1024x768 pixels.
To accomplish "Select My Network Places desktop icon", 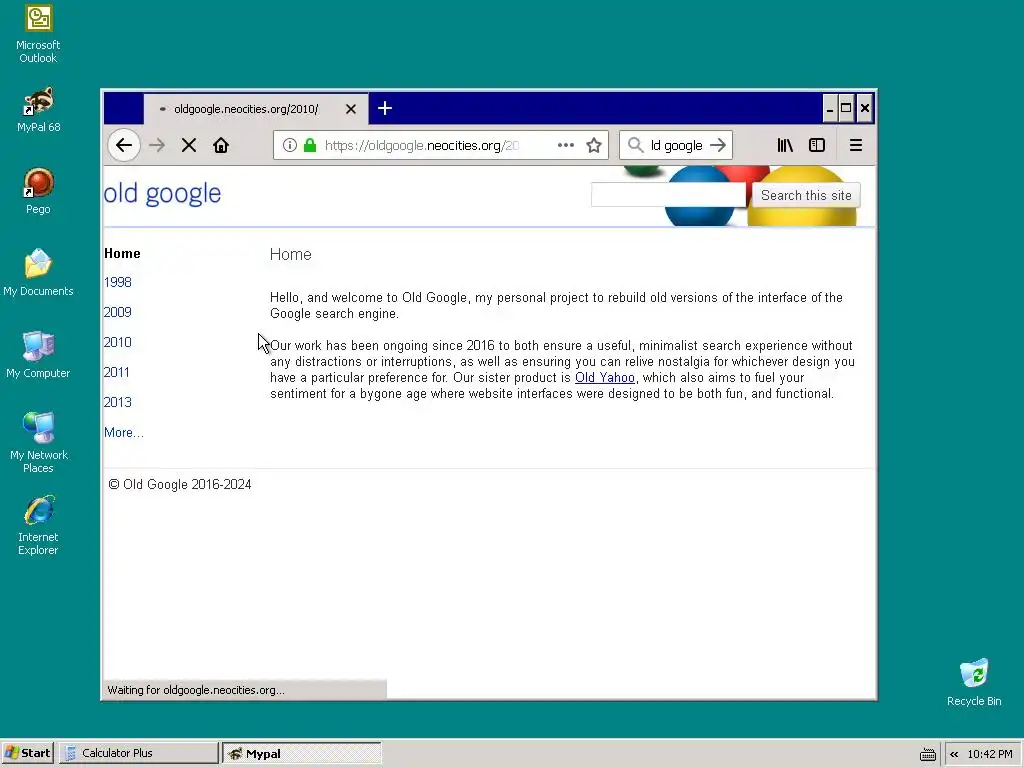I will point(39,443).
